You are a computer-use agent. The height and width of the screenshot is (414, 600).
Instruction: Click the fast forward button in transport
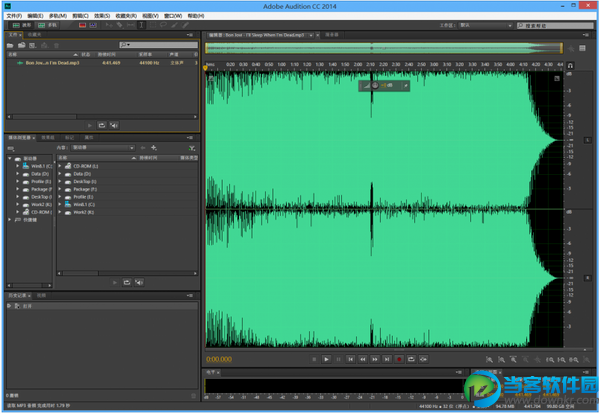374,358
